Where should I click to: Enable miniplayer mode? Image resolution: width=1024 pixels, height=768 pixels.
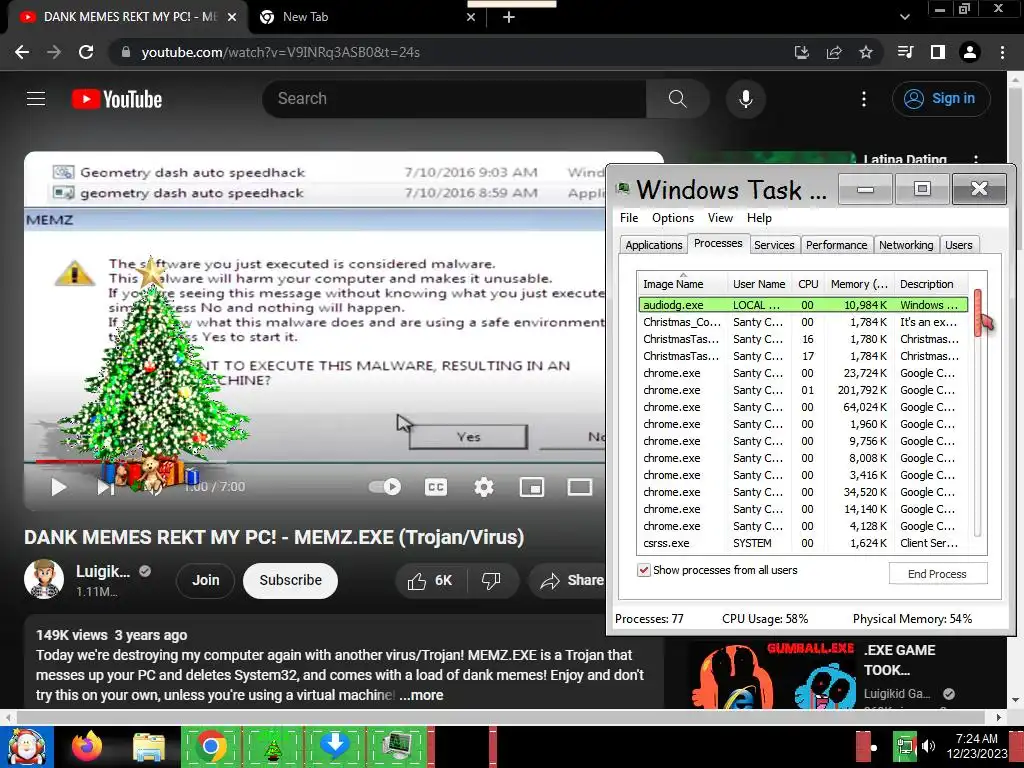[532, 487]
